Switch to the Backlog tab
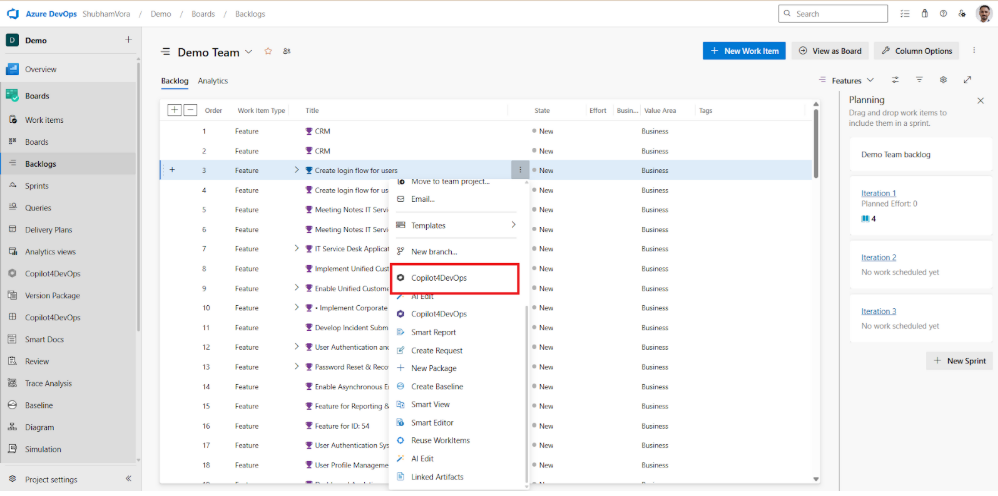Screen dimensions: 998x496 pyautogui.click(x=174, y=81)
